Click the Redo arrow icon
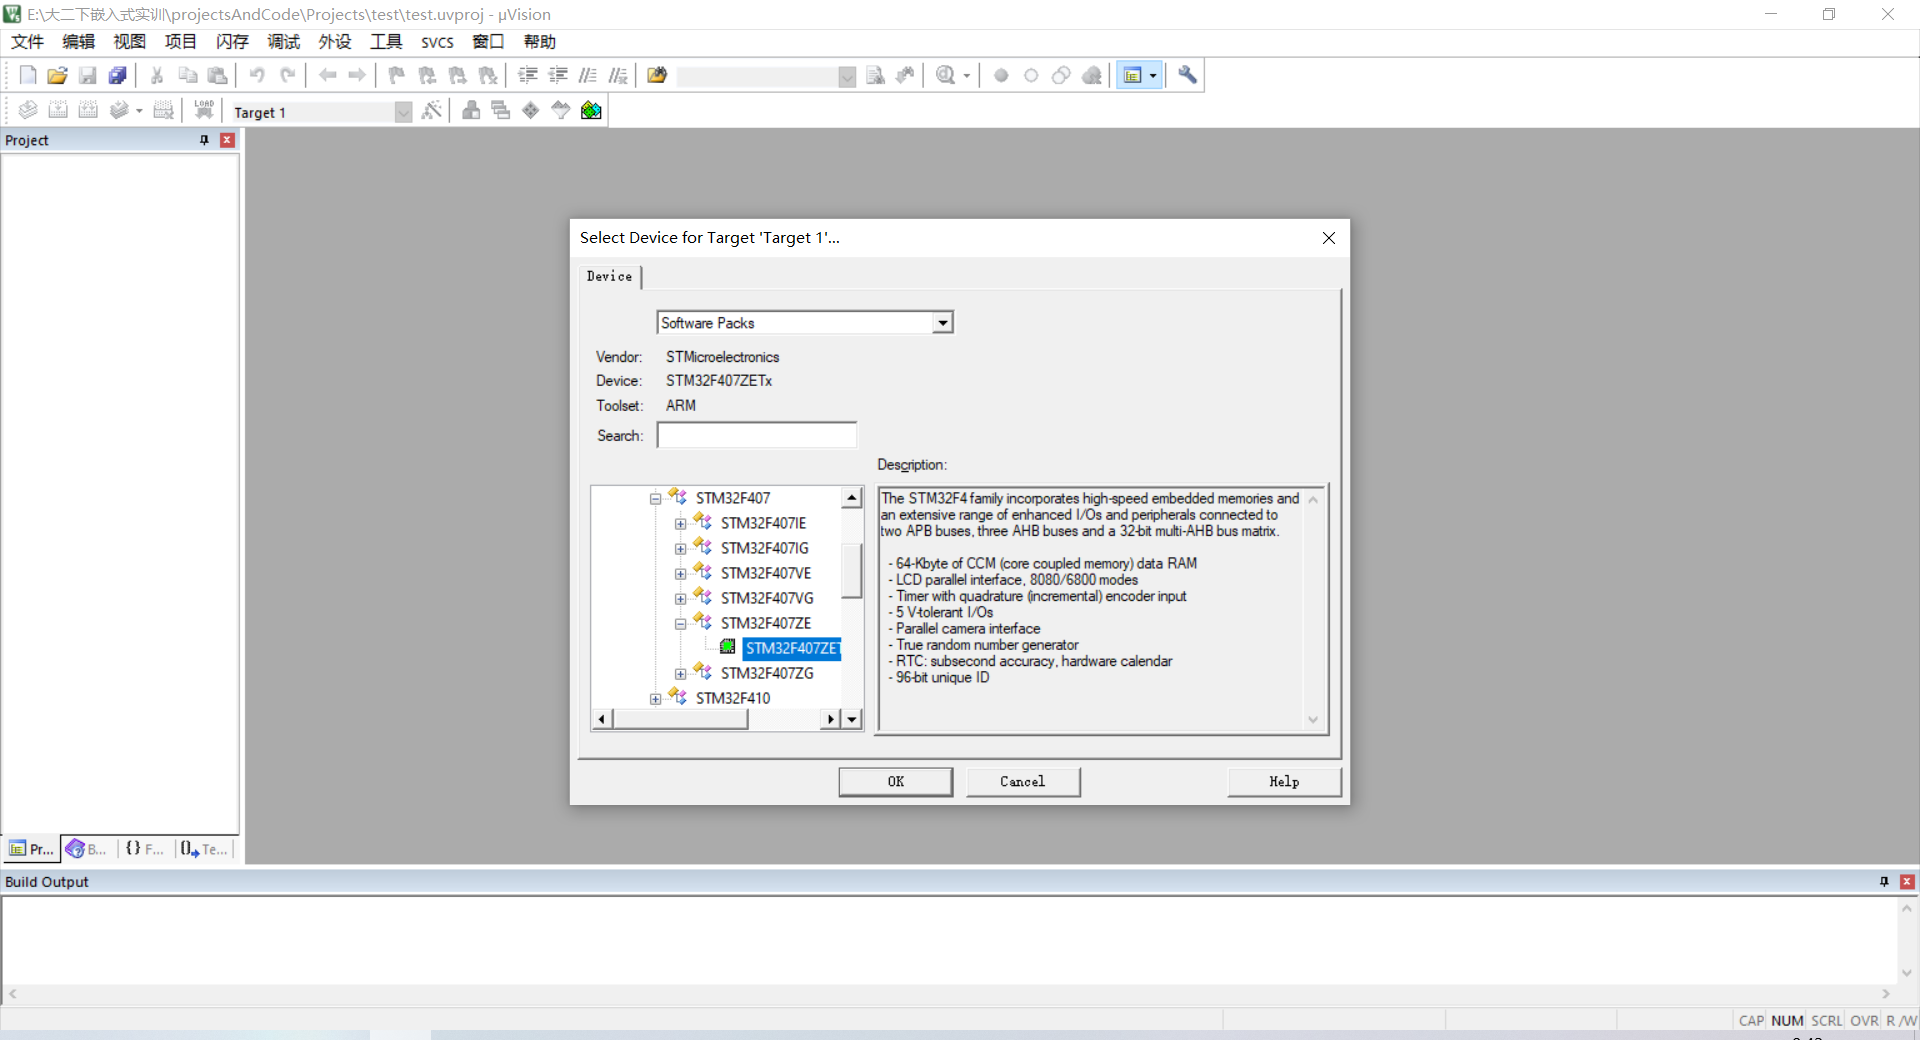The width and height of the screenshot is (1920, 1040). 288,75
